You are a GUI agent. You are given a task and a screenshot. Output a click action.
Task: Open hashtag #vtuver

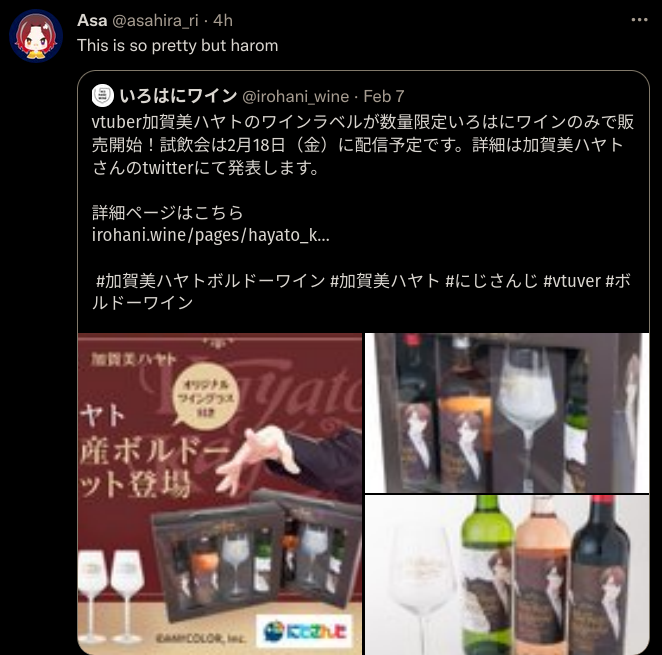(572, 281)
